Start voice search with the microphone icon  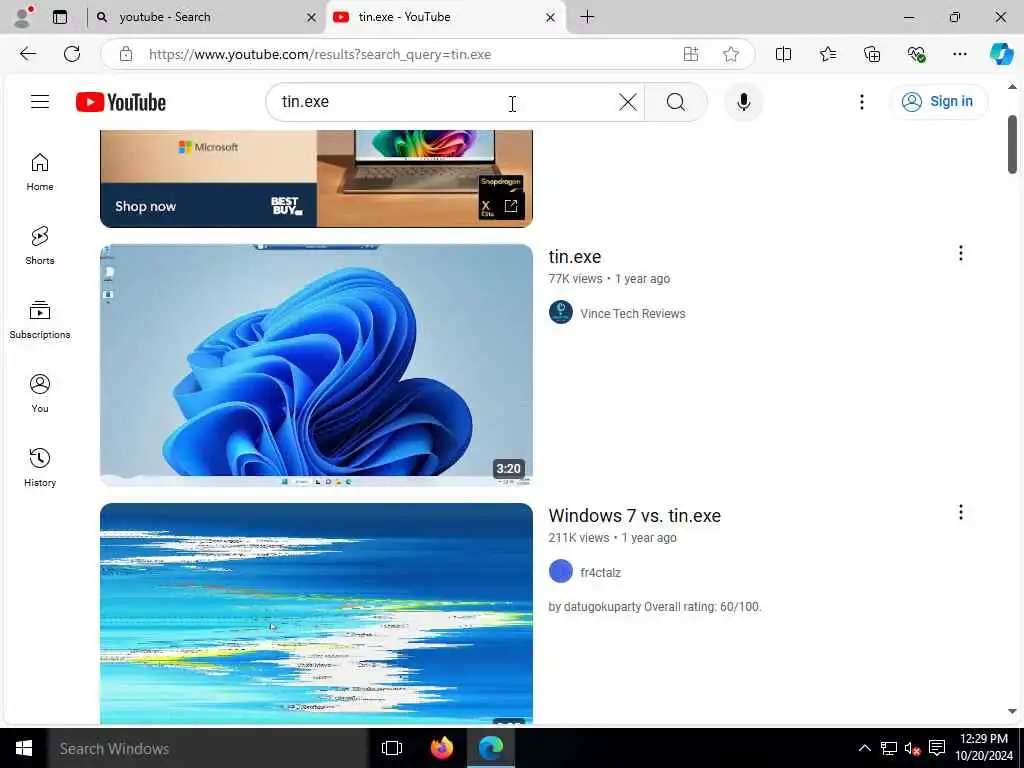[x=743, y=102]
